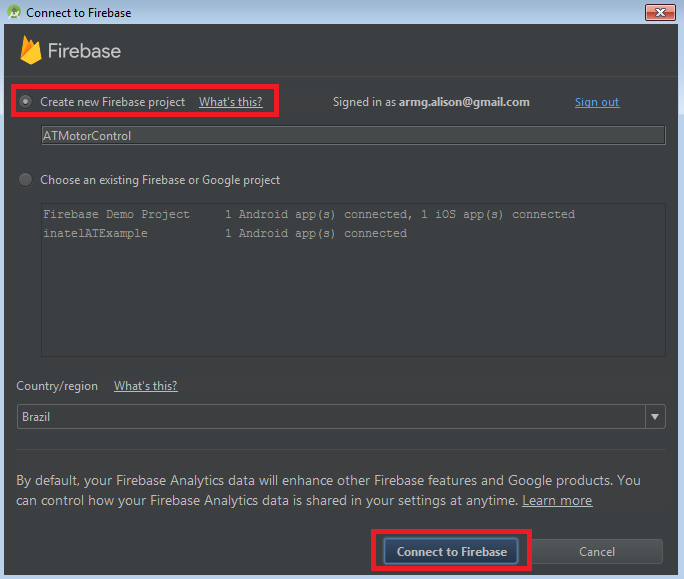Open the Brazil country combo box
Image resolution: width=684 pixels, height=579 pixels.
(330, 417)
